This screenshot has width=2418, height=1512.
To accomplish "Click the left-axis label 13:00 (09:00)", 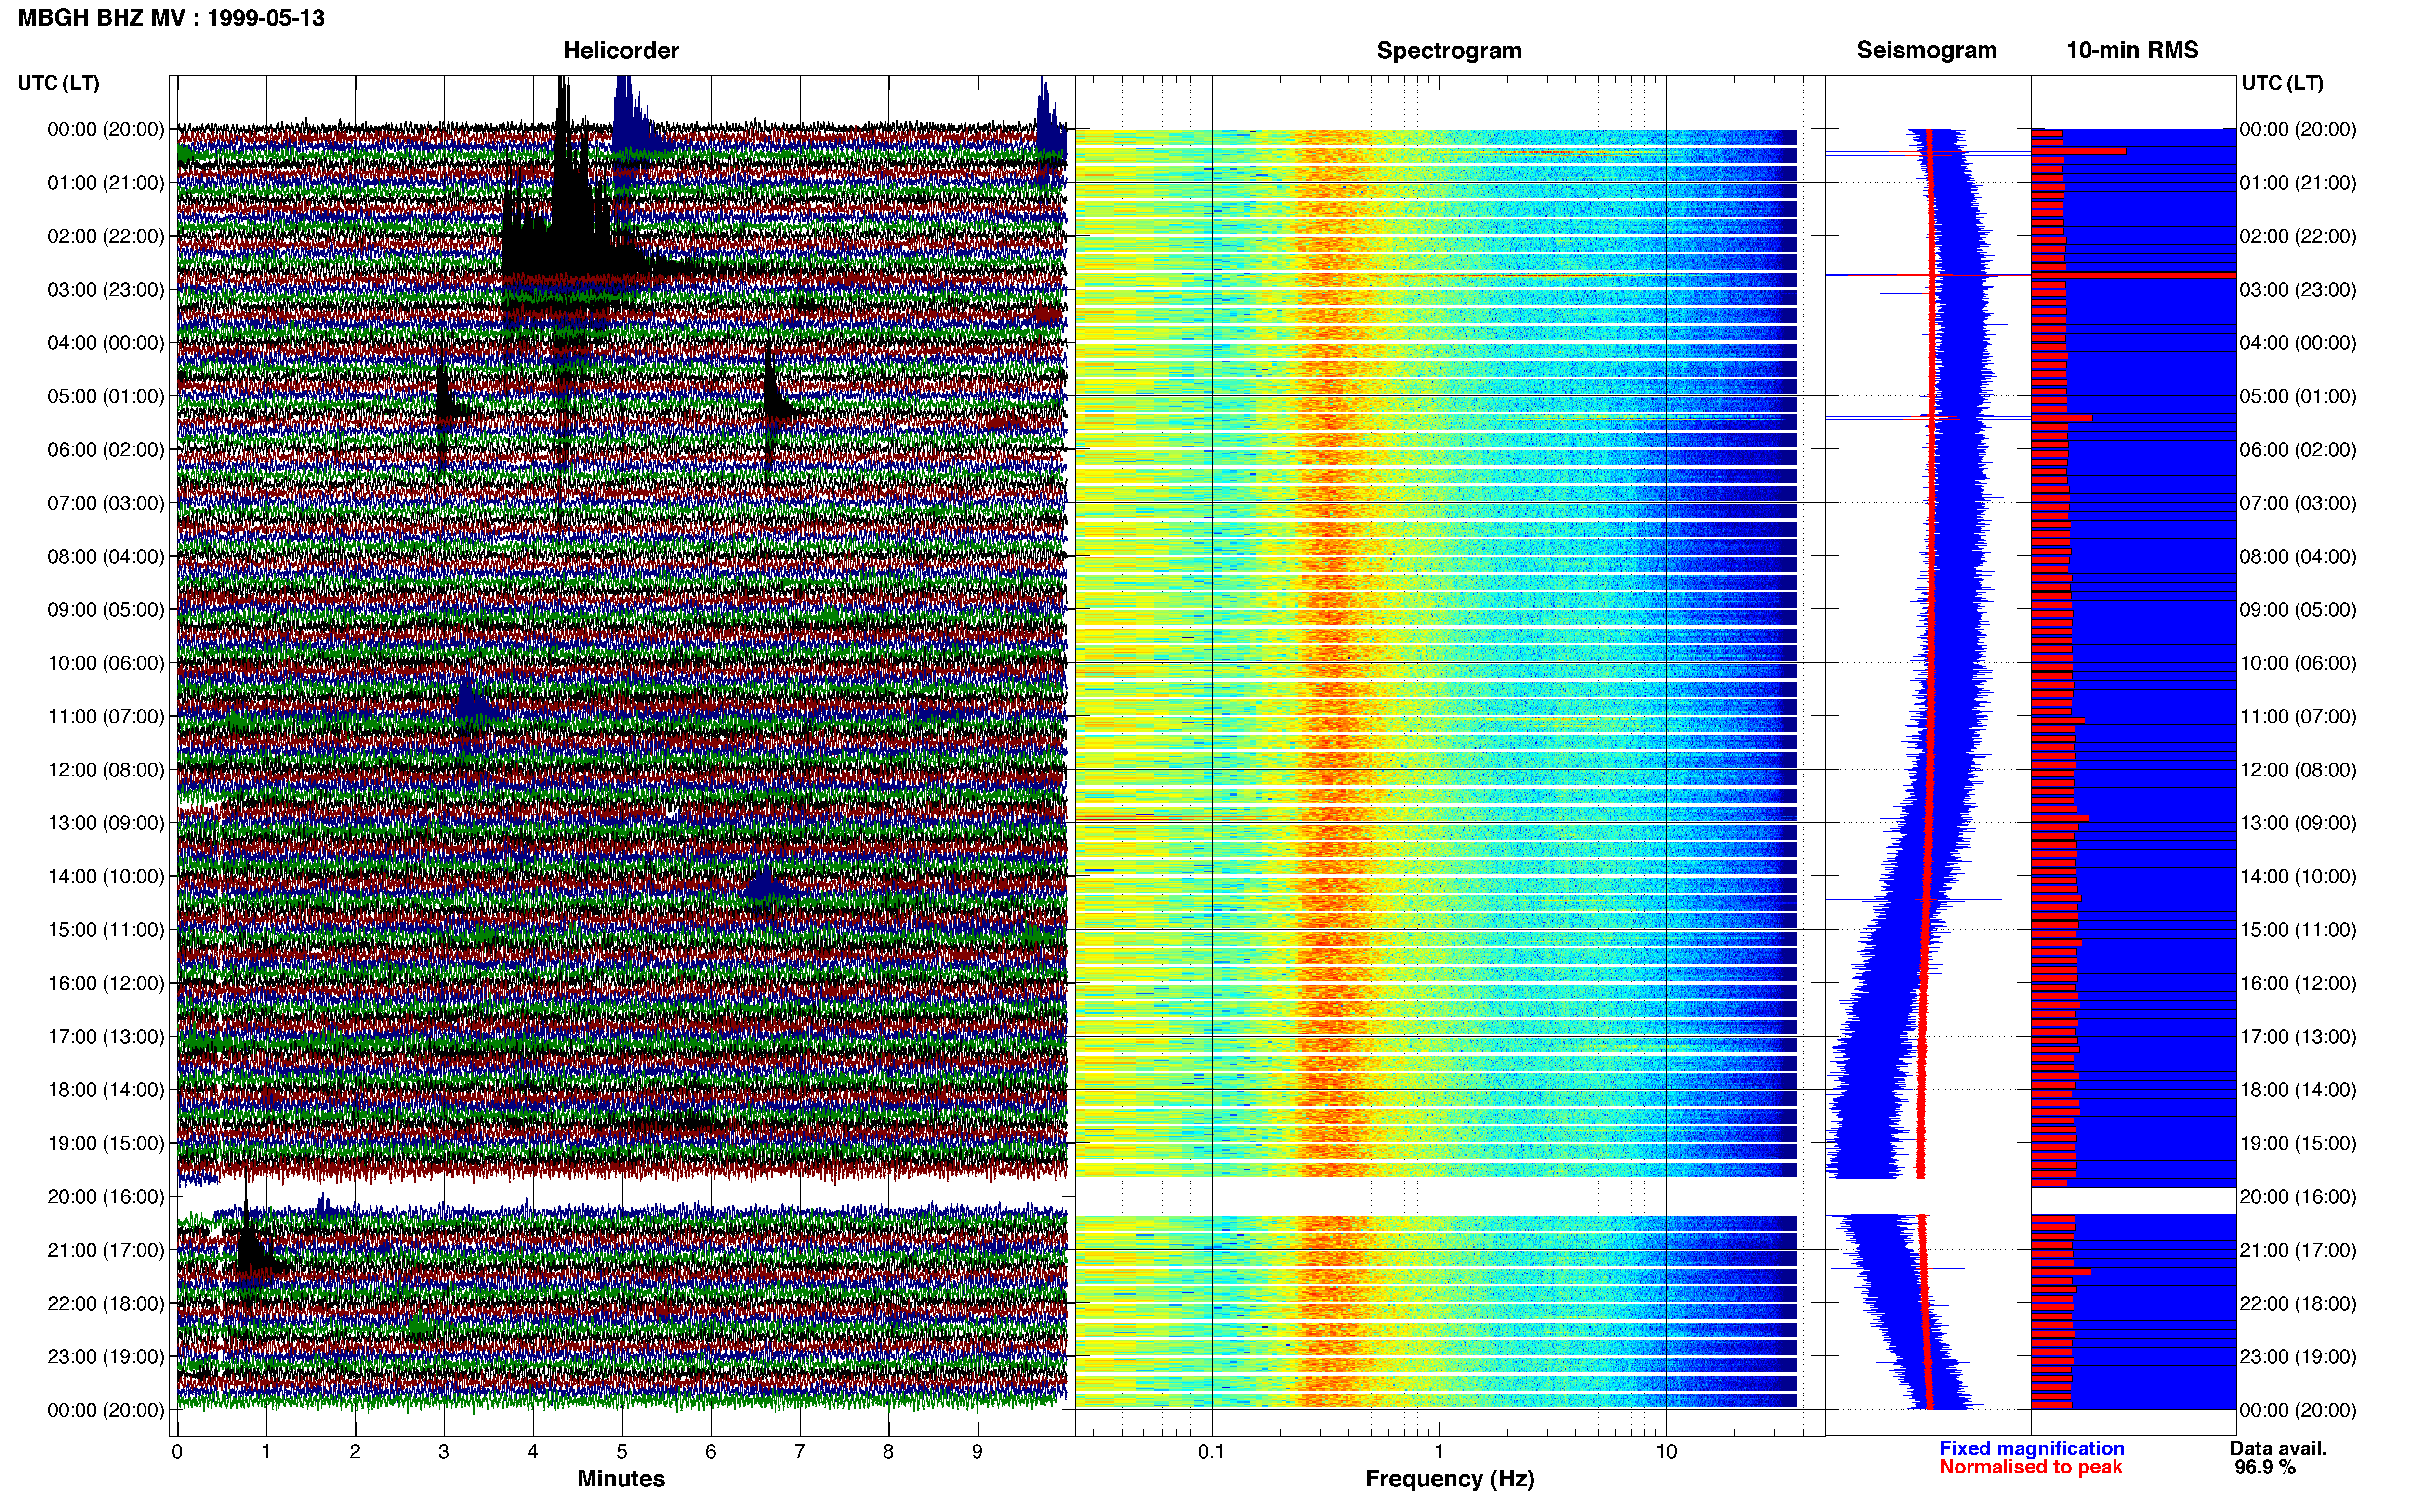I will 106,823.
